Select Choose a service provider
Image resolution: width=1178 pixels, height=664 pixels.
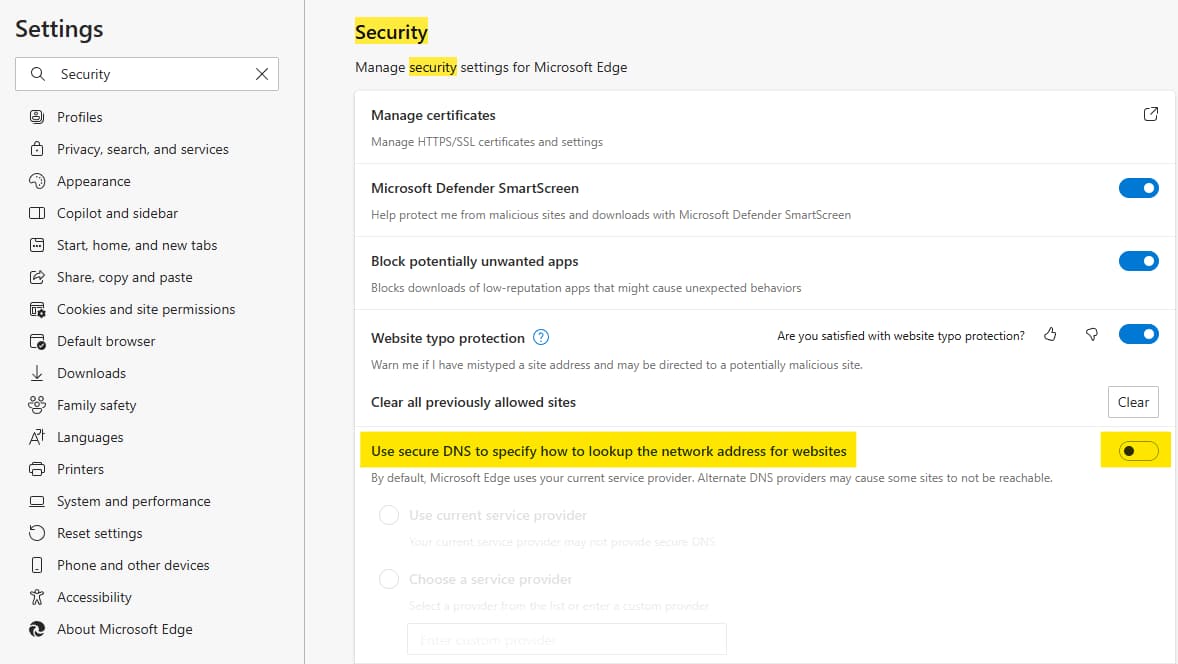388,578
